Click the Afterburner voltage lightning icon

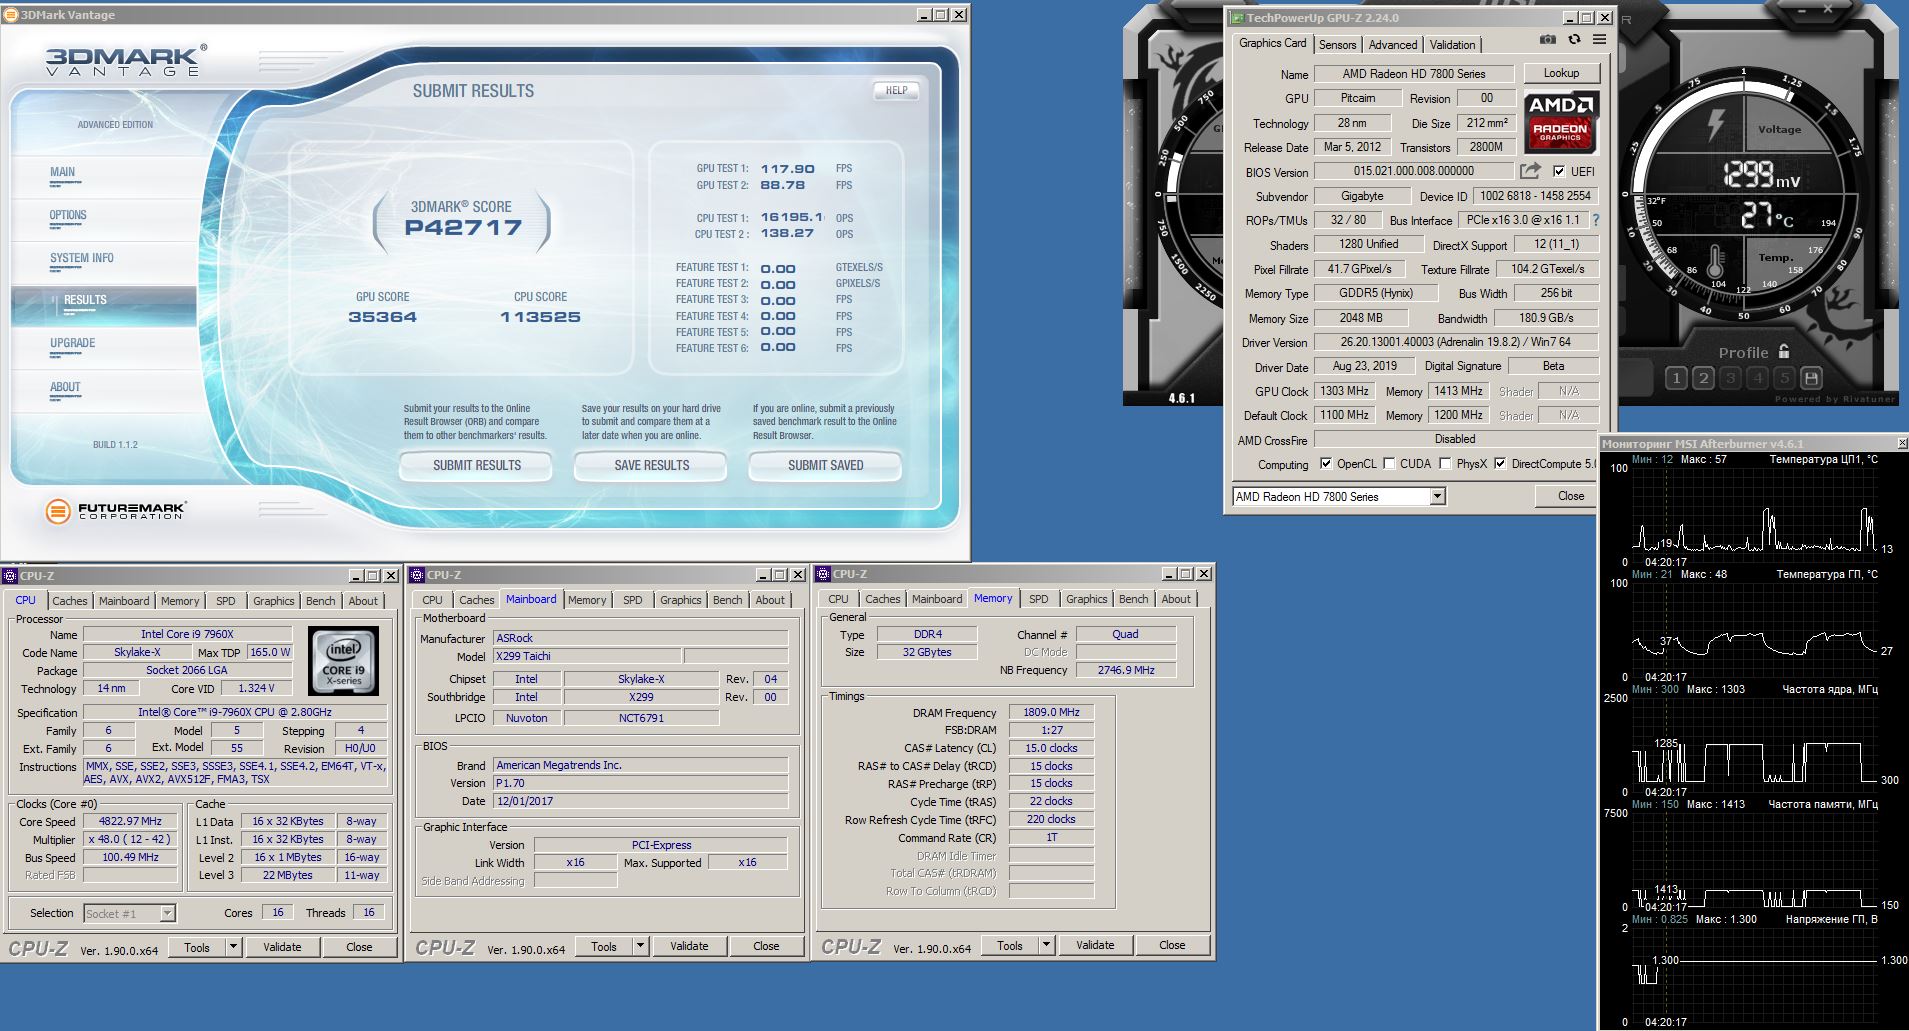point(1715,124)
